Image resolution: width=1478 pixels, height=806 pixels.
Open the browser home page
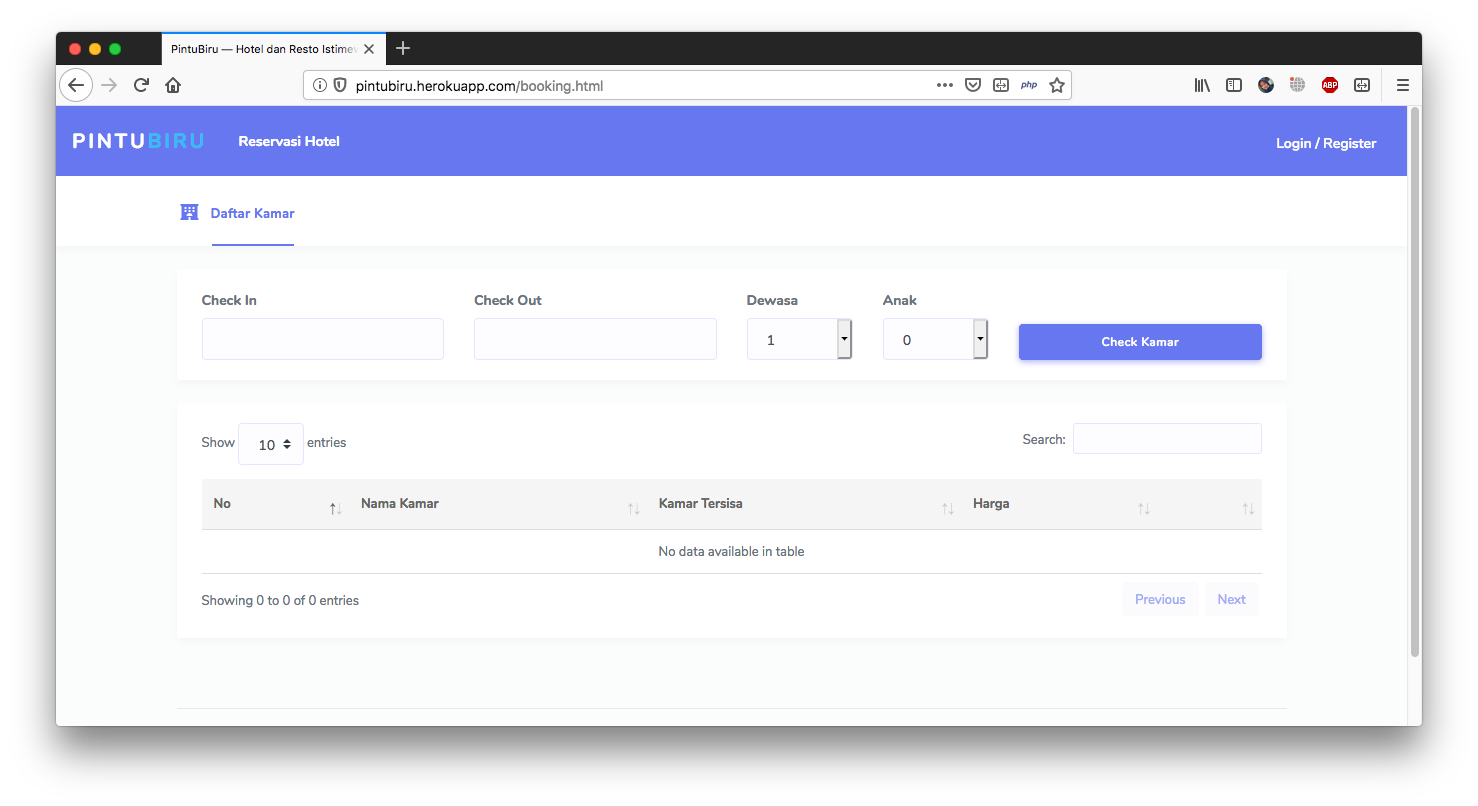(x=173, y=85)
